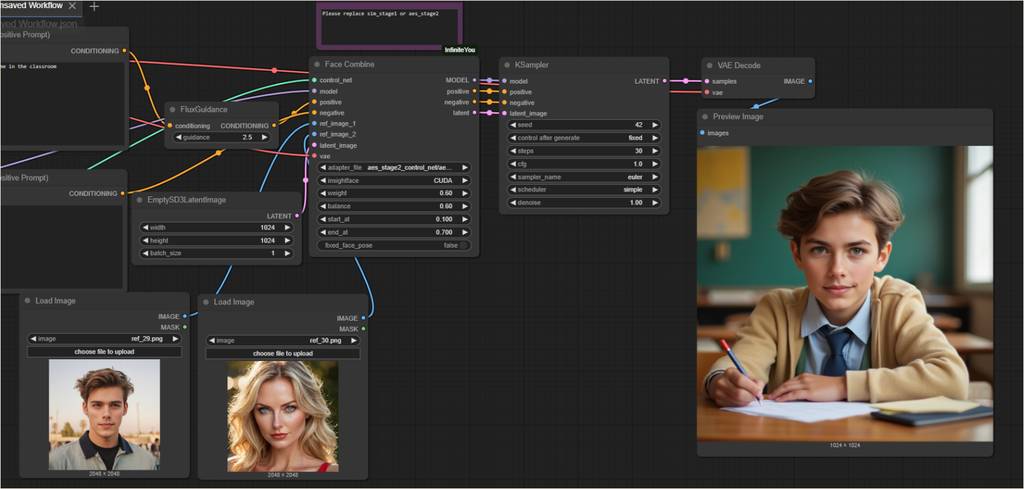Click the FluxGuidance node collapse dot
The image size is (1024, 489).
pos(173,109)
